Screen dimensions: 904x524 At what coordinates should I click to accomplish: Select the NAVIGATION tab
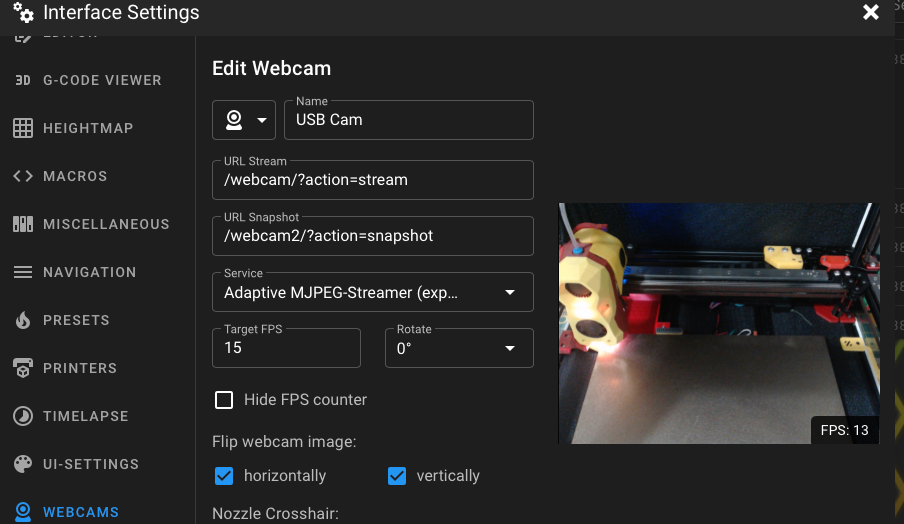pos(97,272)
